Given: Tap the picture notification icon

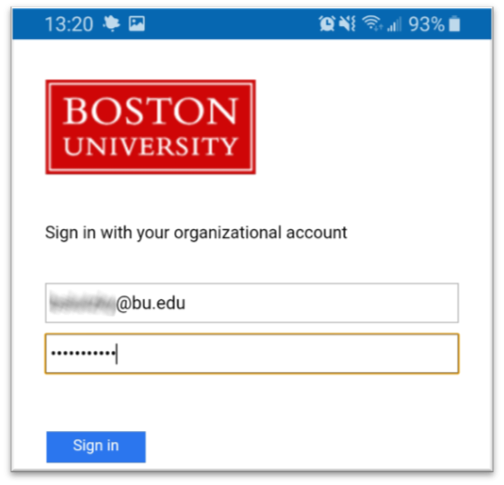Looking at the screenshot, I should coord(137,24).
